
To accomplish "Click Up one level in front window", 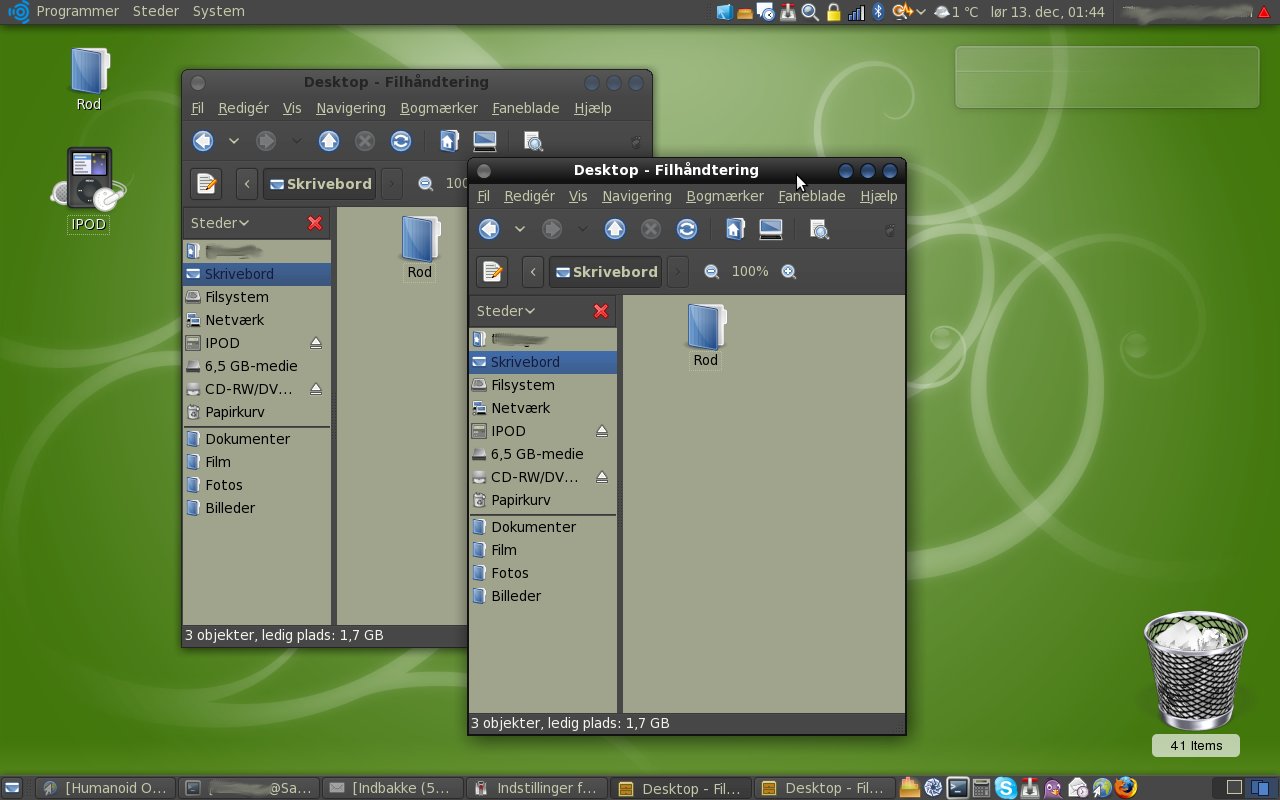I will coord(615,229).
